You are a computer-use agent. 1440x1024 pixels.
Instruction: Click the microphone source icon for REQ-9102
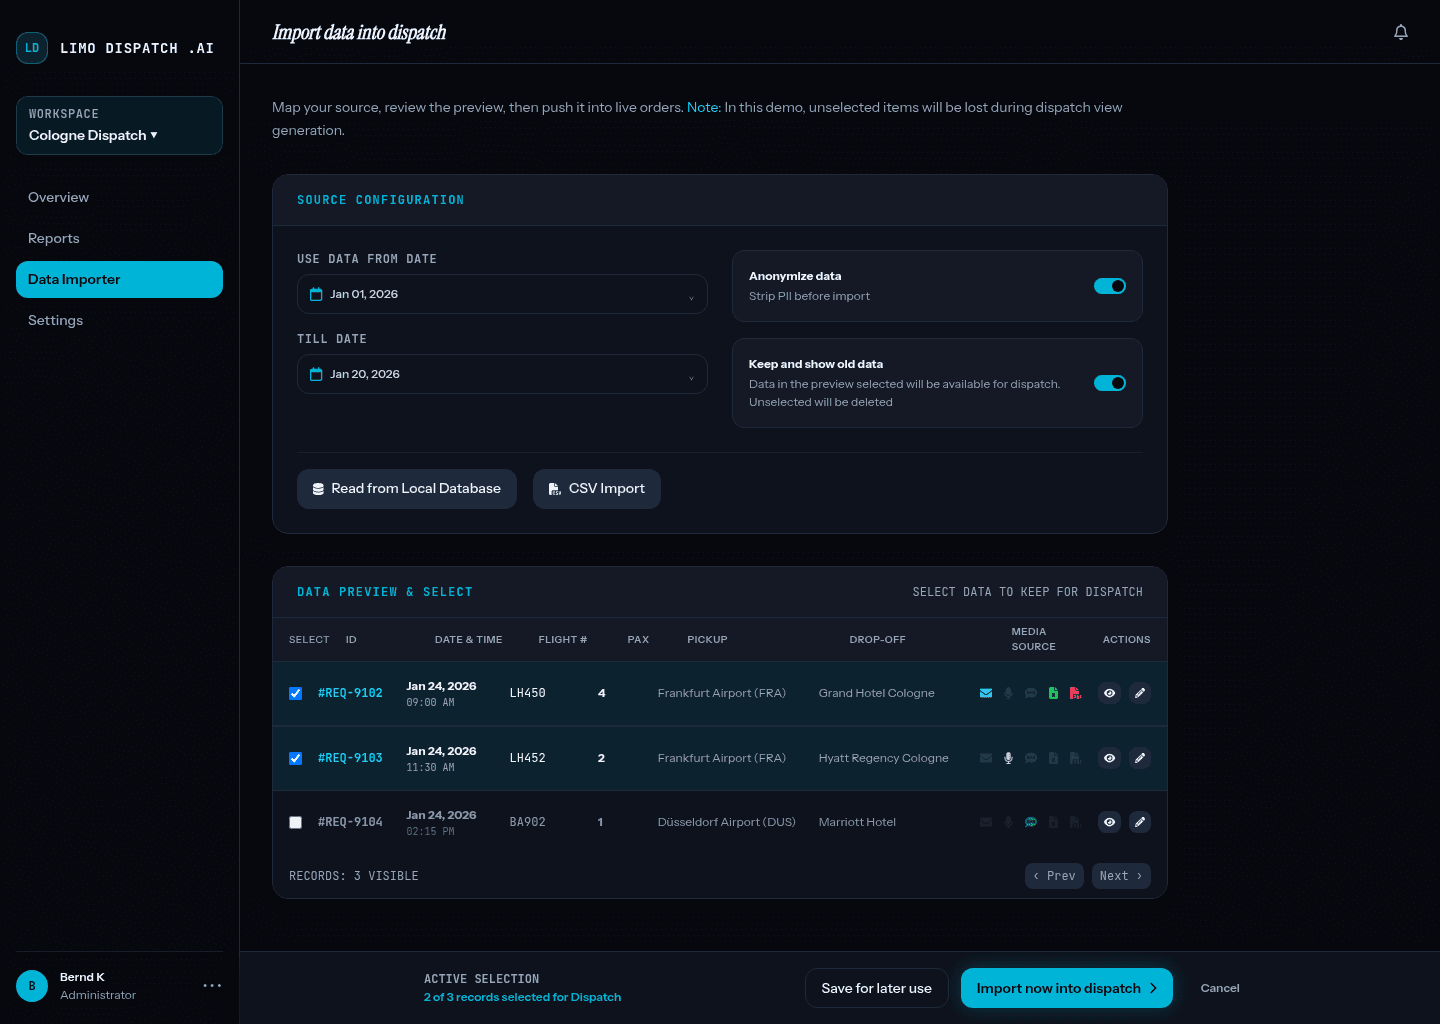click(1008, 693)
